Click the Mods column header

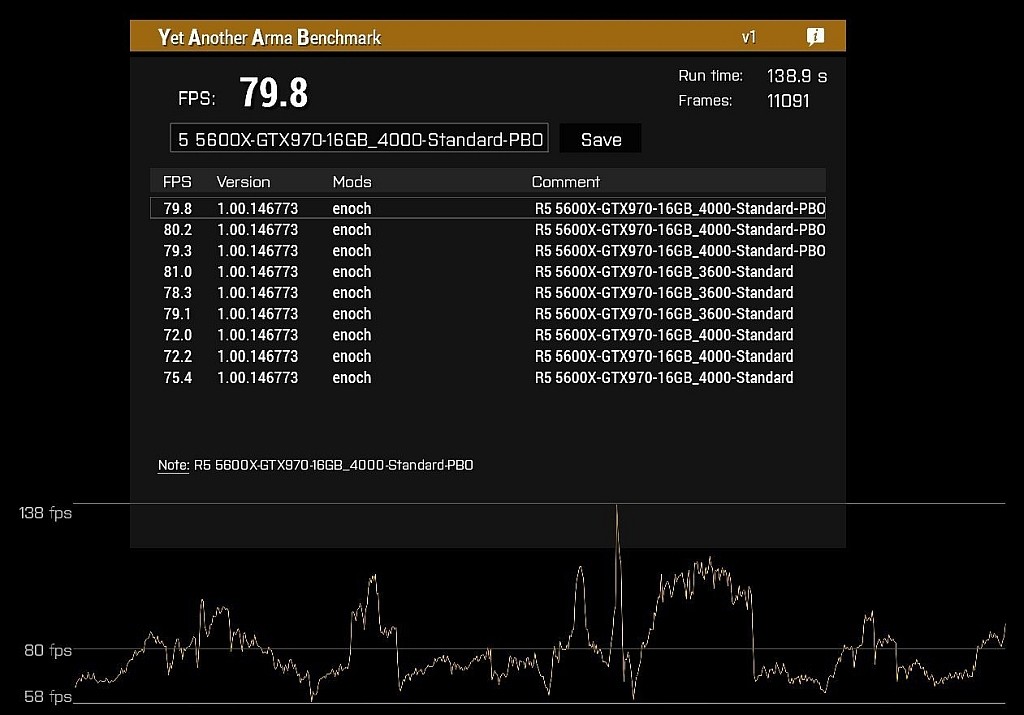(352, 182)
